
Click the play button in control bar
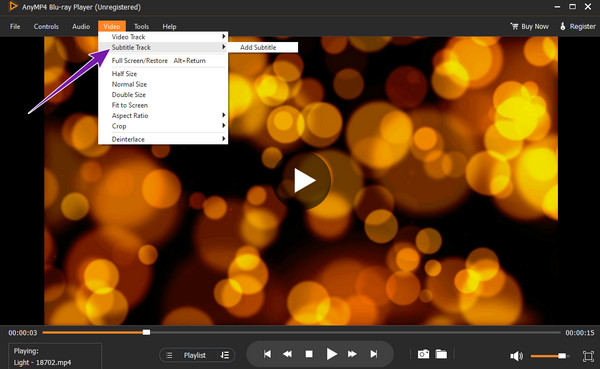331,354
